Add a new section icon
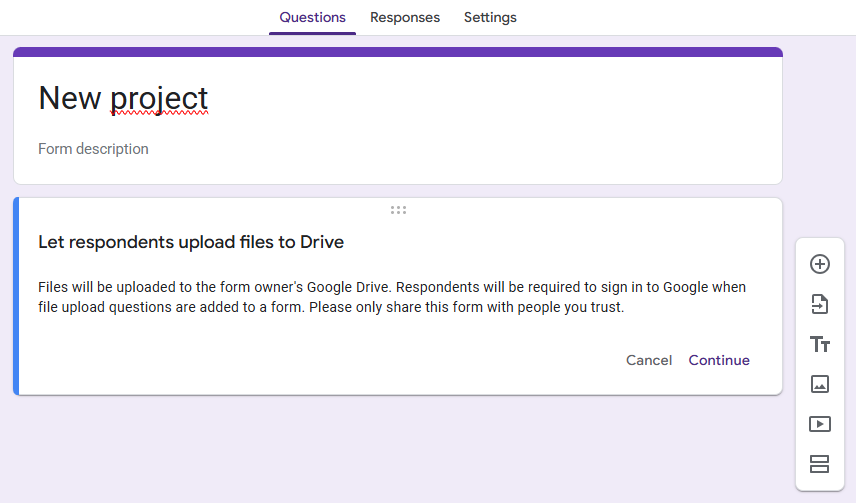Screen dimensions: 856x503 [x=819, y=464]
